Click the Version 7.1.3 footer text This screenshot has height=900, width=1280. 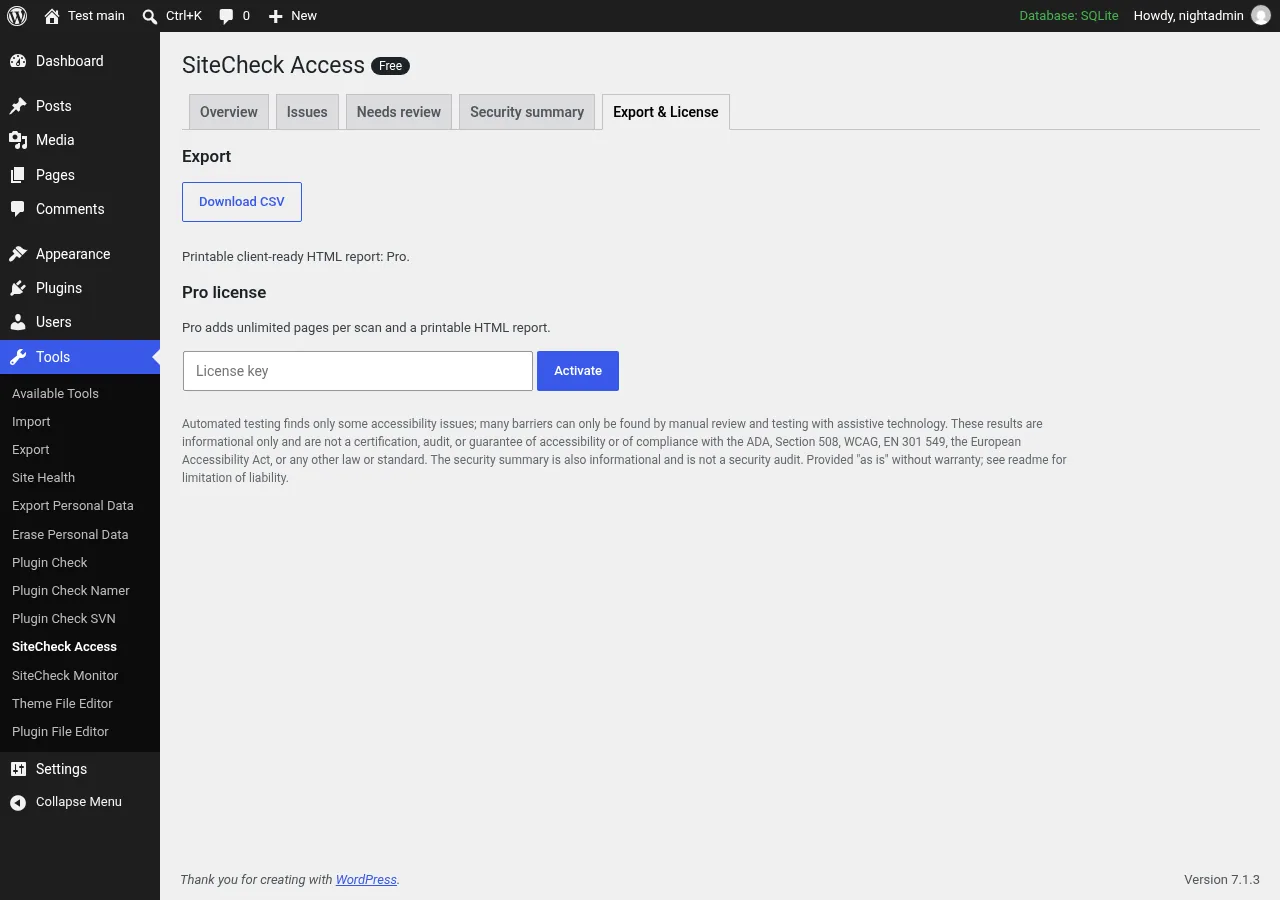(1222, 880)
